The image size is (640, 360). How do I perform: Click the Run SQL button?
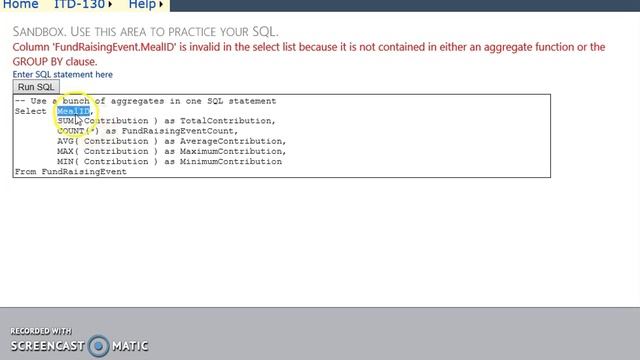(x=36, y=87)
